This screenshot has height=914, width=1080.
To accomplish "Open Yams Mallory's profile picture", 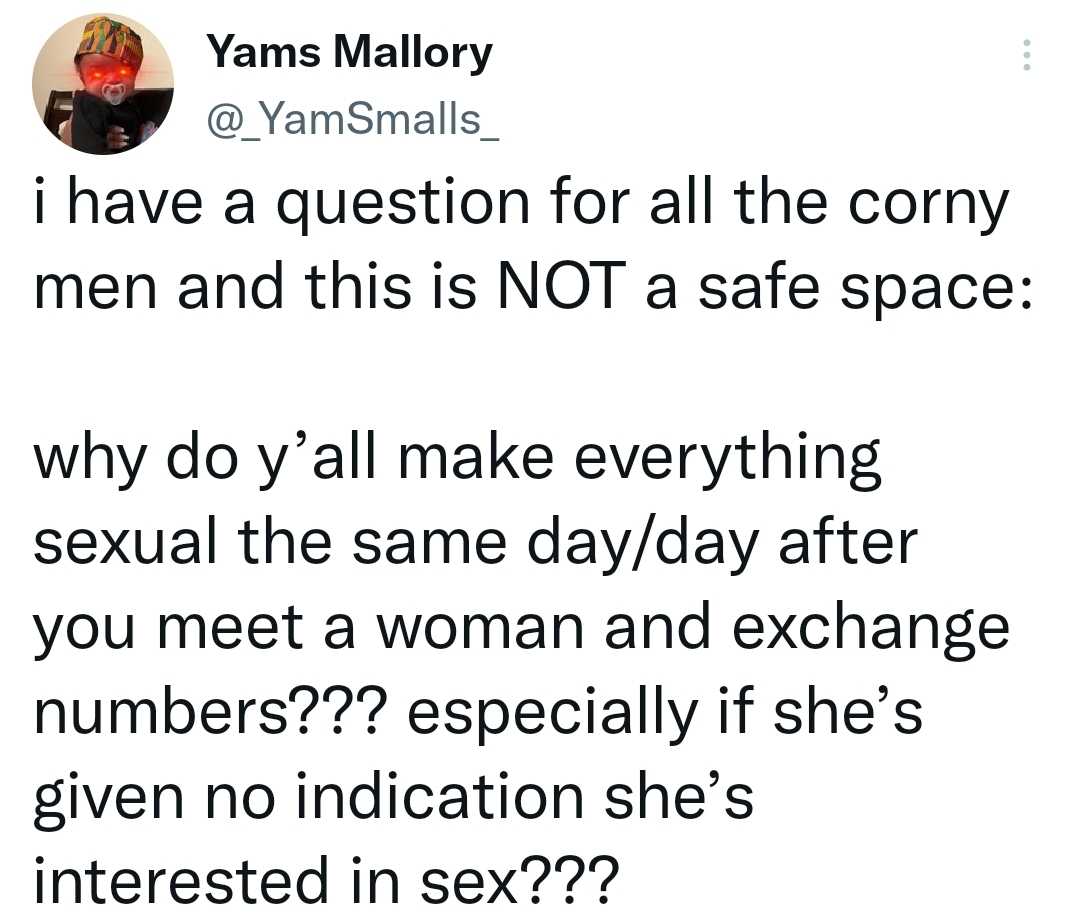I will tap(103, 84).
